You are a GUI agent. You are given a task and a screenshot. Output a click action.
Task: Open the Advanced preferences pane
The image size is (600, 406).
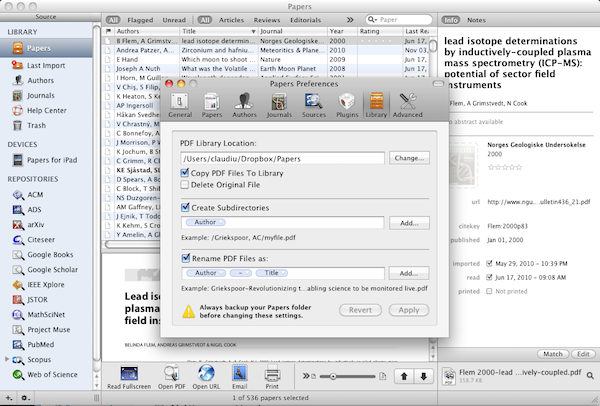pos(408,105)
